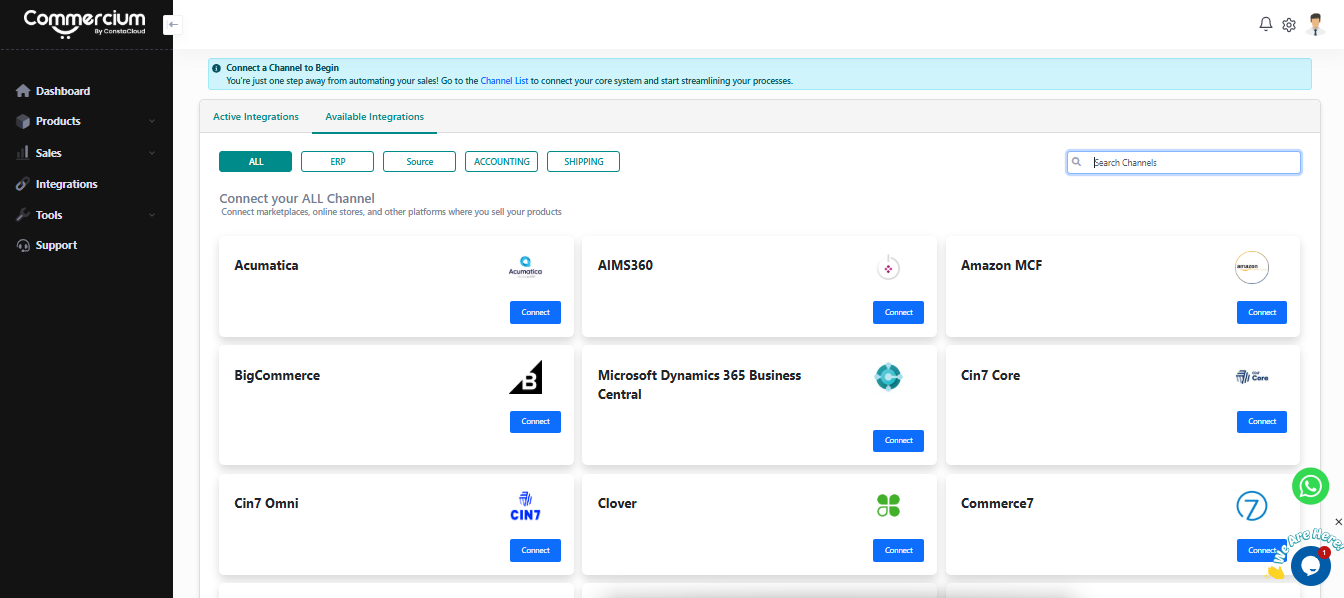Open the user profile avatar
The image size is (1344, 598).
[x=1316, y=24]
